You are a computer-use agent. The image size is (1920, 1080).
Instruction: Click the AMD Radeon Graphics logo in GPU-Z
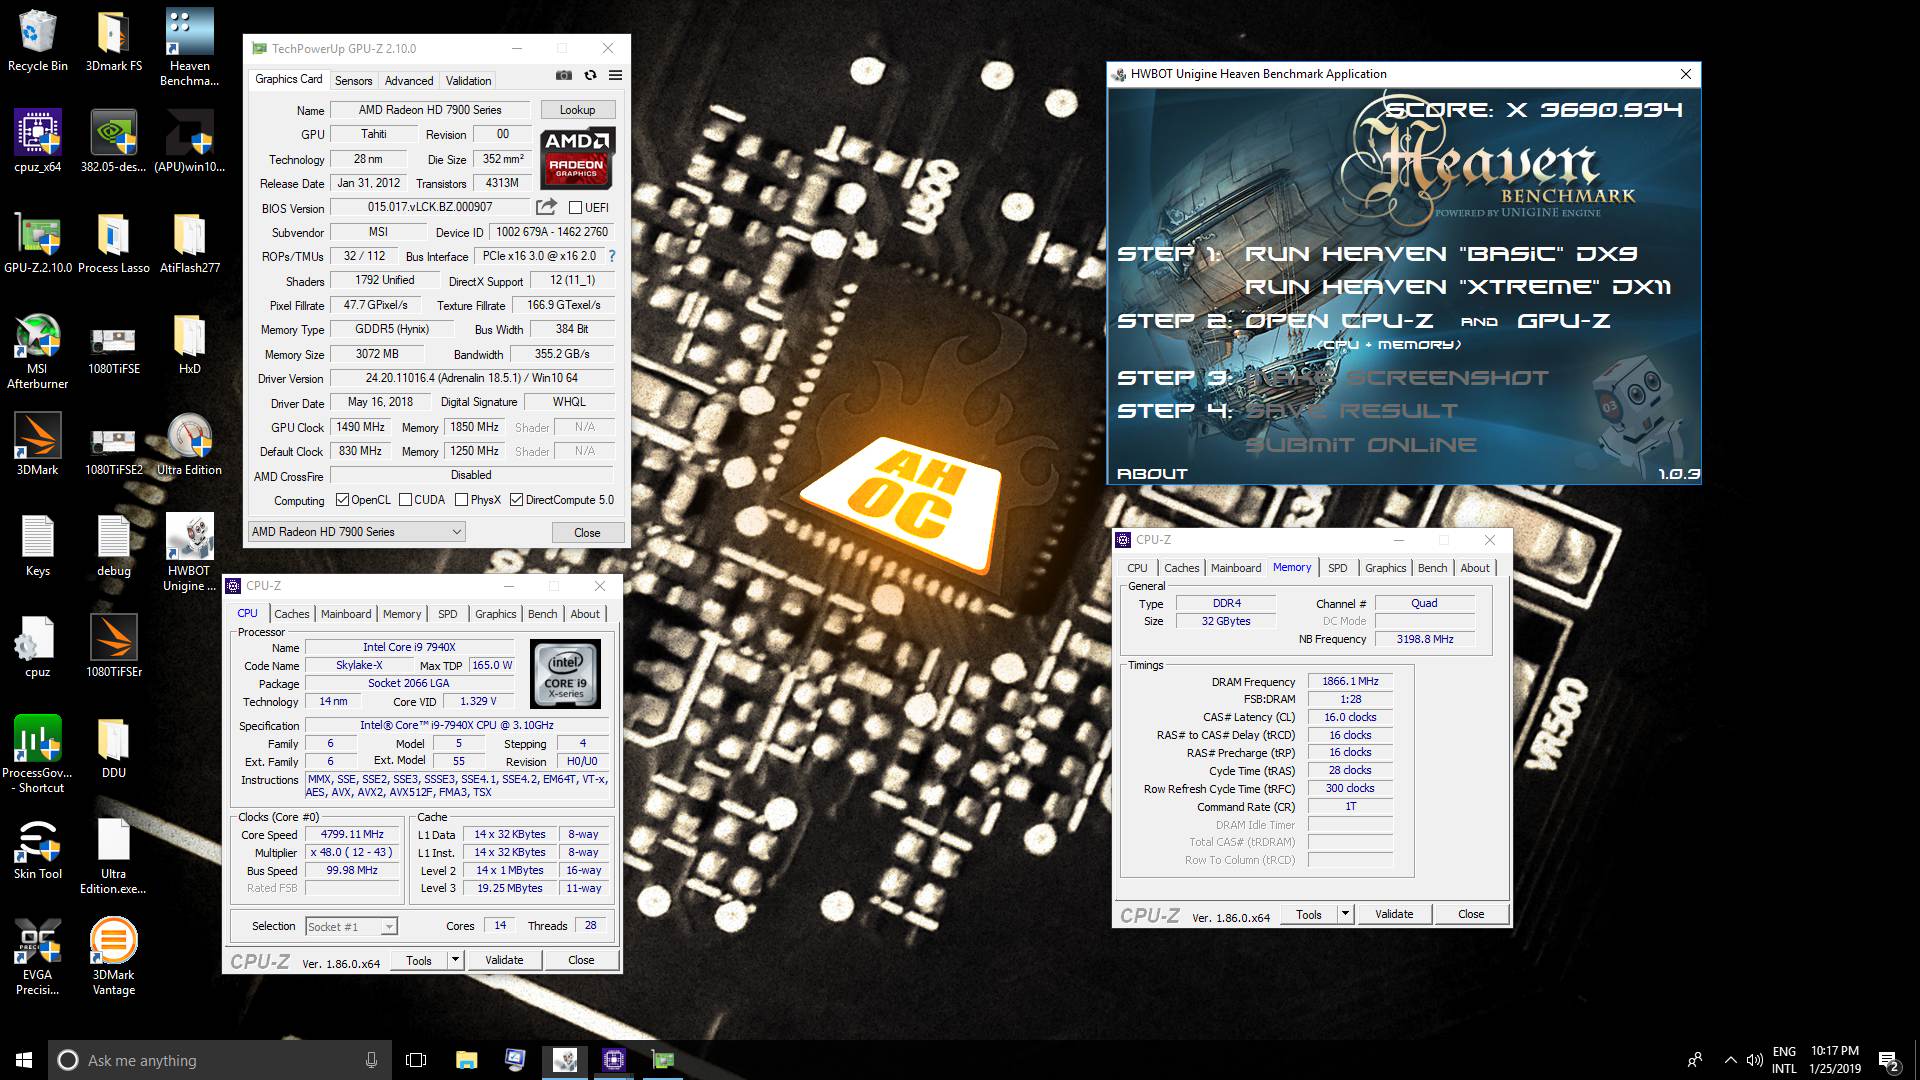[x=577, y=158]
